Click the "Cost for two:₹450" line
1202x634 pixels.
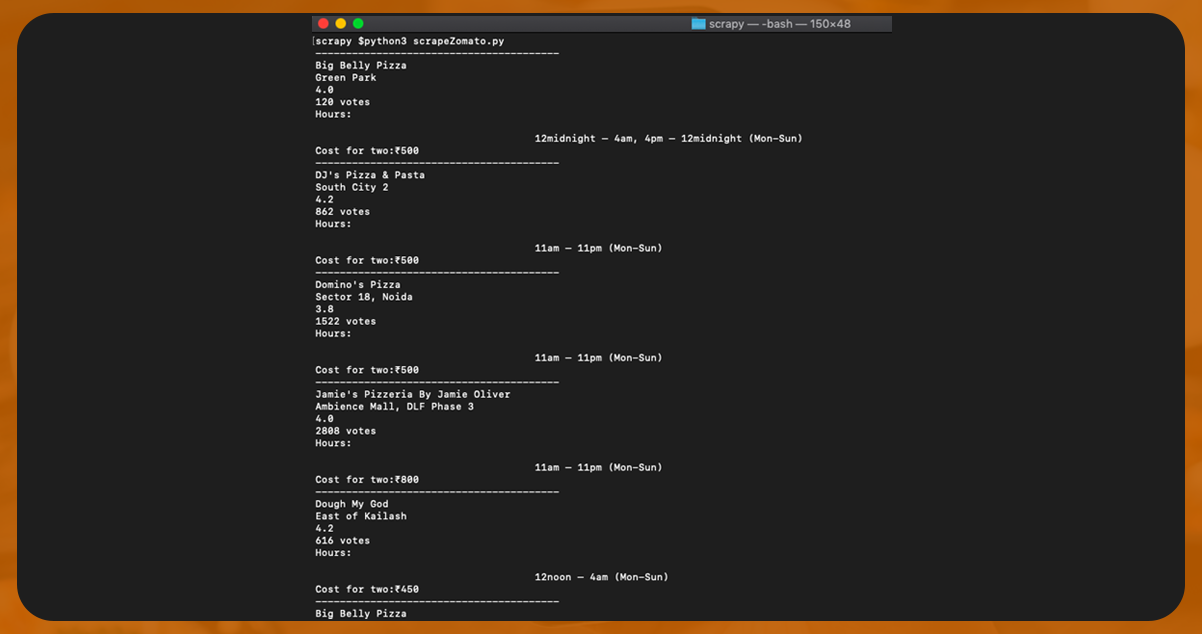[x=367, y=589]
